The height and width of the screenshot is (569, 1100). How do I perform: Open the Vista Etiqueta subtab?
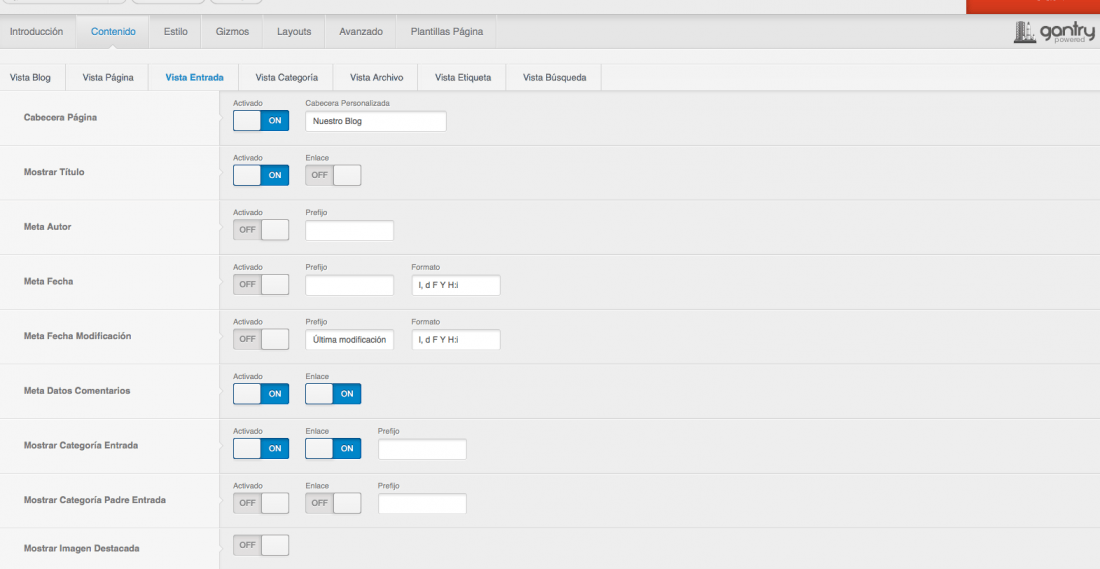coord(463,77)
